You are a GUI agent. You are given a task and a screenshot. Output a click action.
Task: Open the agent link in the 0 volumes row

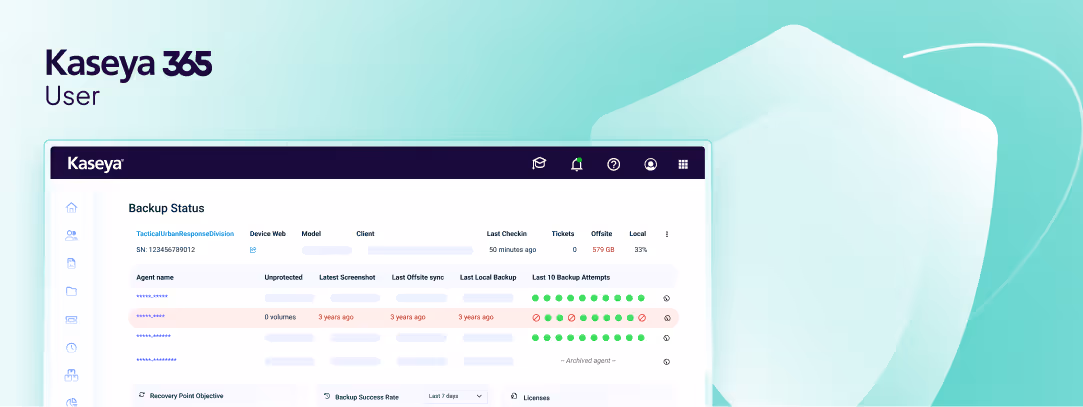[151, 316]
